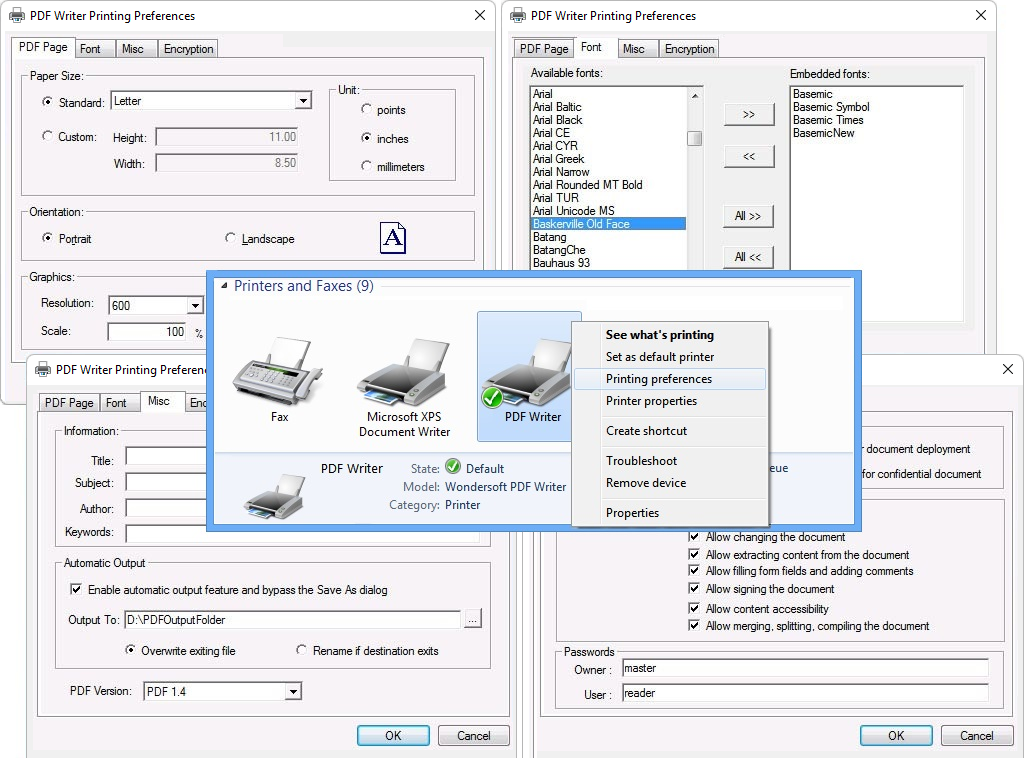1024x758 pixels.
Task: Select Rename if destination exists option
Action: [301, 650]
